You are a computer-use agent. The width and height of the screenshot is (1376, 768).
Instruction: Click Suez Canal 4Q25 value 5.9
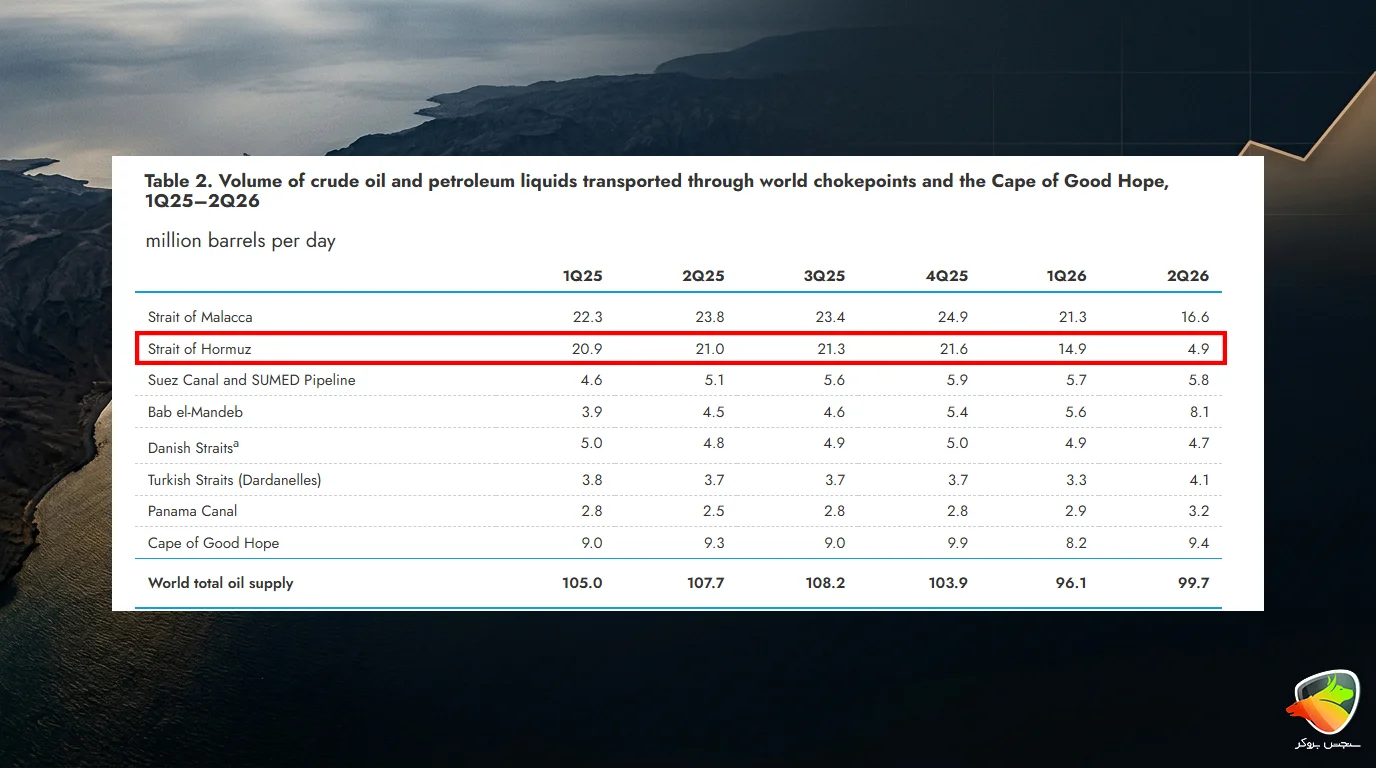[958, 380]
